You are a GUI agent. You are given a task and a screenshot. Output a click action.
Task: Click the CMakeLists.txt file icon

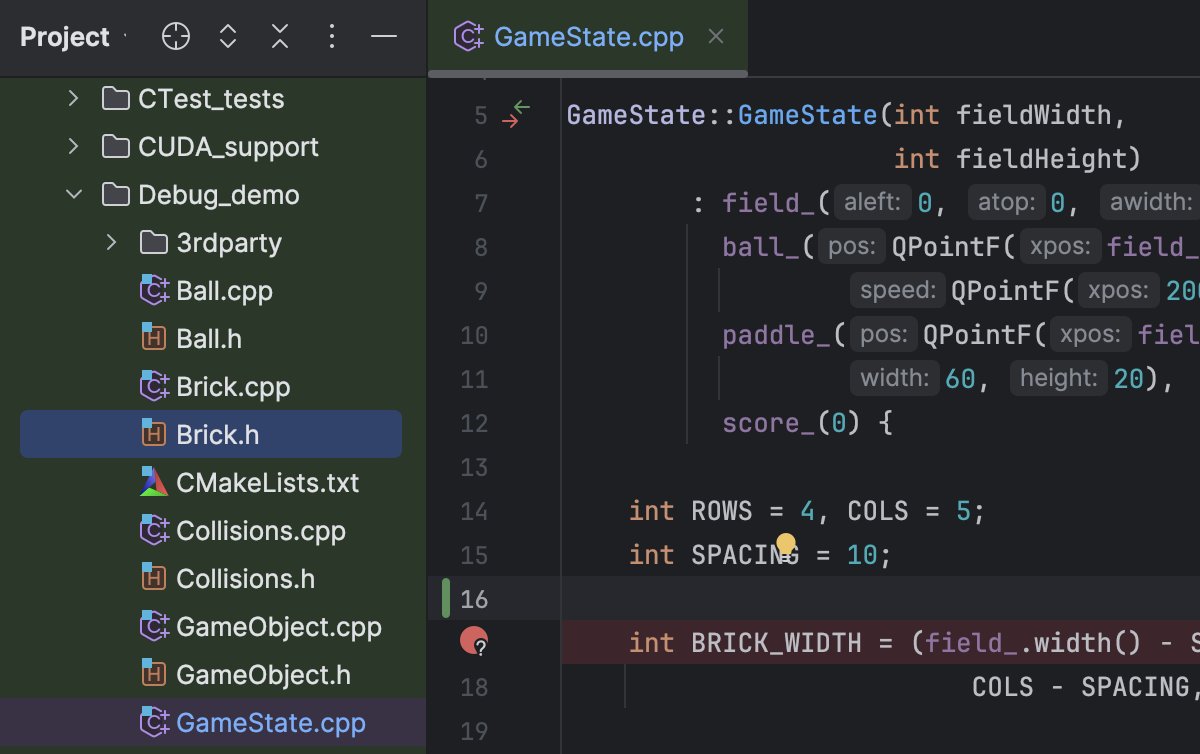click(154, 483)
